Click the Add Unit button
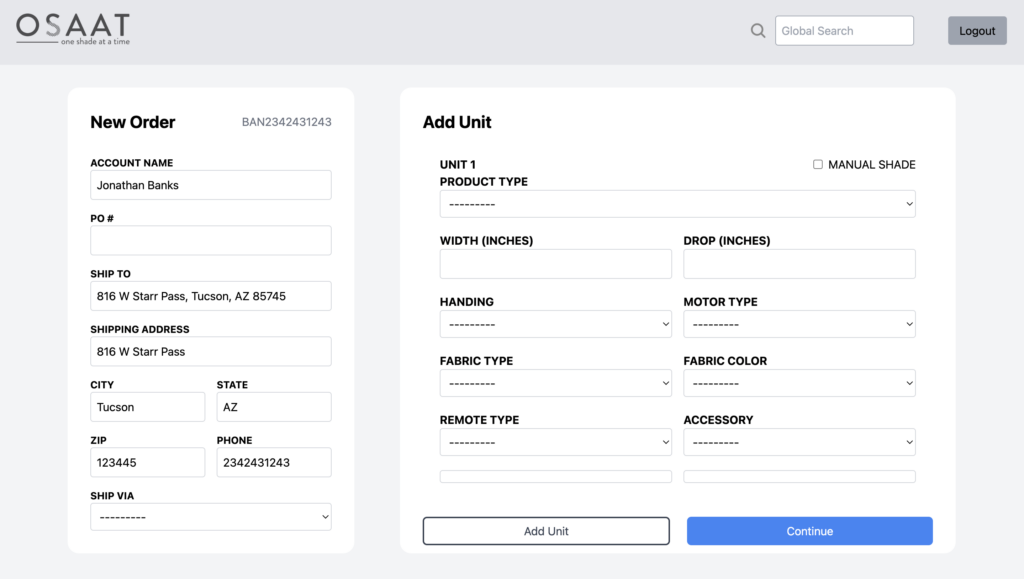This screenshot has height=579, width=1024. (546, 531)
